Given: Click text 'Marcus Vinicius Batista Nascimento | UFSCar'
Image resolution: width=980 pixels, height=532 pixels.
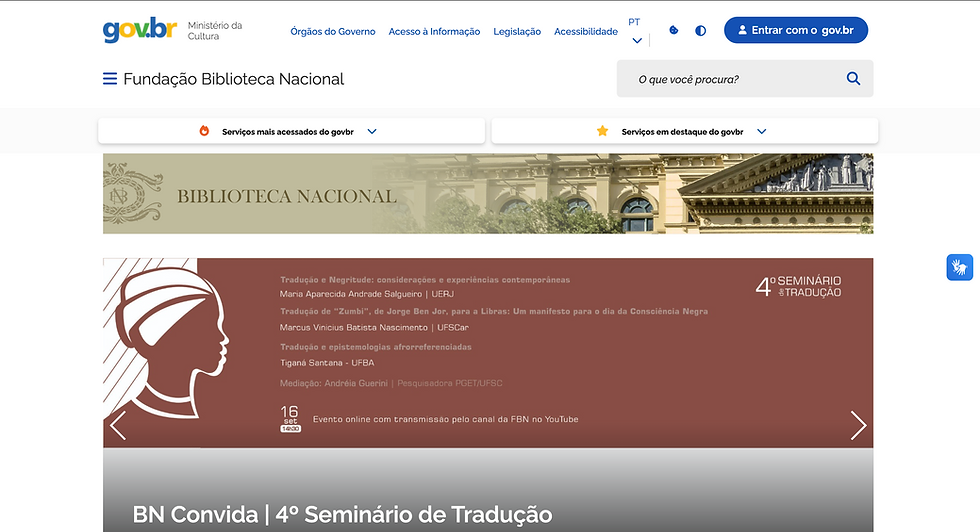Looking at the screenshot, I should (374, 327).
